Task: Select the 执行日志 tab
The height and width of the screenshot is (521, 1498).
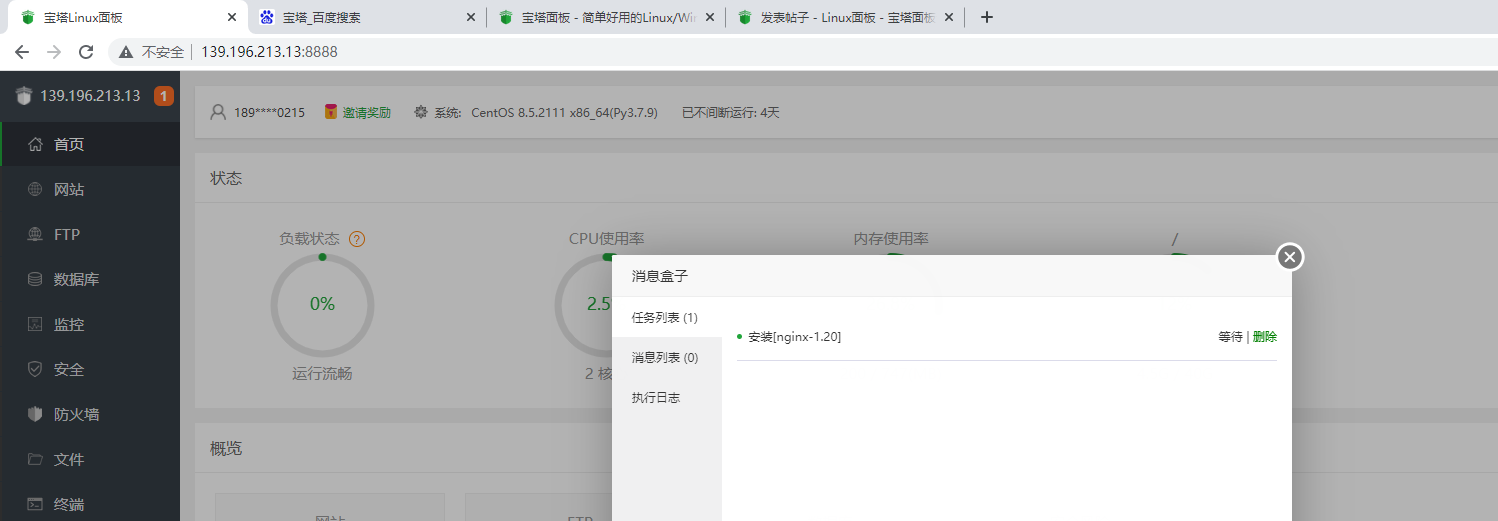Action: 666,397
